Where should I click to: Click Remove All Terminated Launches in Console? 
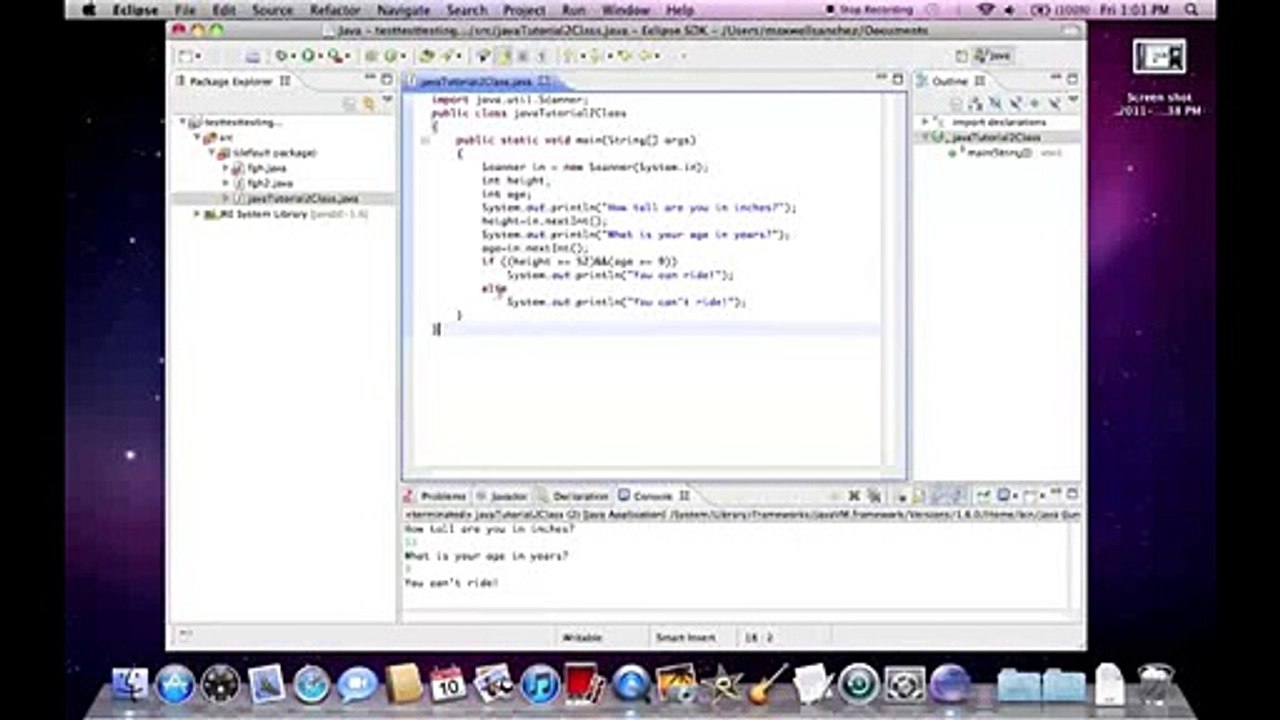click(875, 495)
